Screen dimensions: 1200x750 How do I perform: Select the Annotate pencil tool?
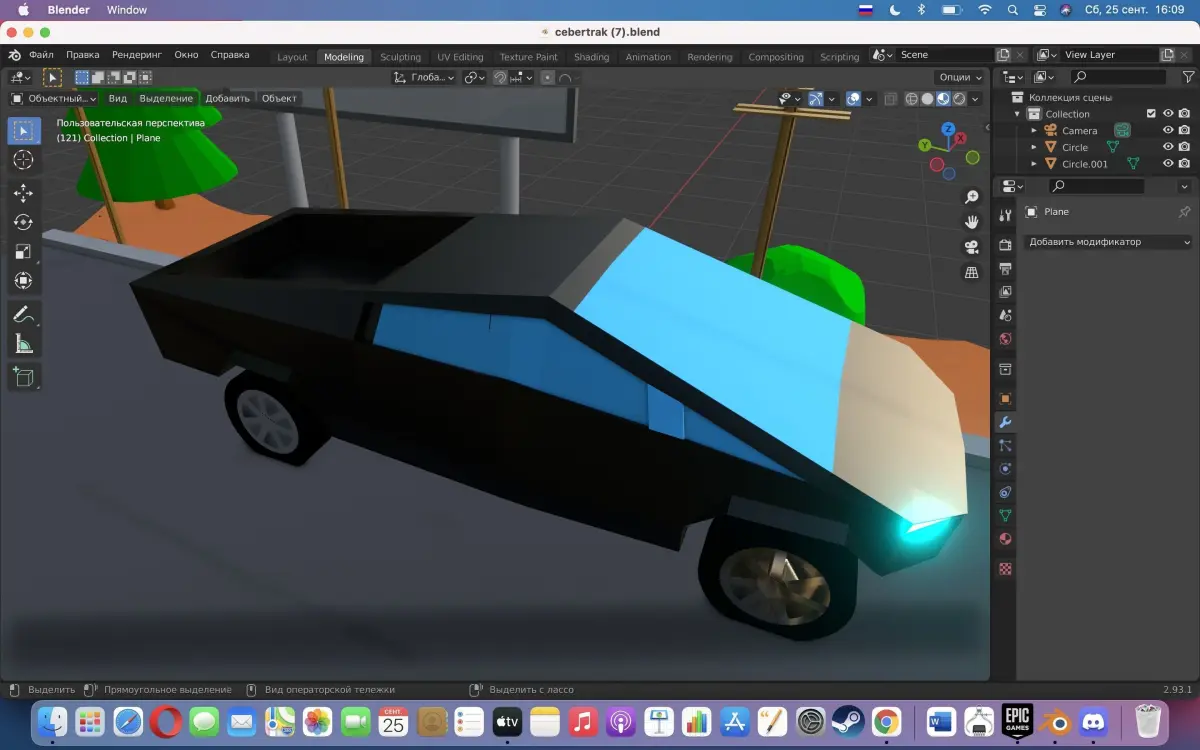coord(24,314)
